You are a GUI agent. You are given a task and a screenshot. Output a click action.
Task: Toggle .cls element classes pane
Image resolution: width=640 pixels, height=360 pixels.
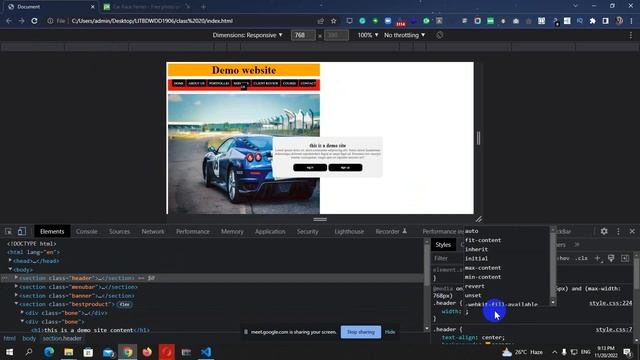point(581,258)
